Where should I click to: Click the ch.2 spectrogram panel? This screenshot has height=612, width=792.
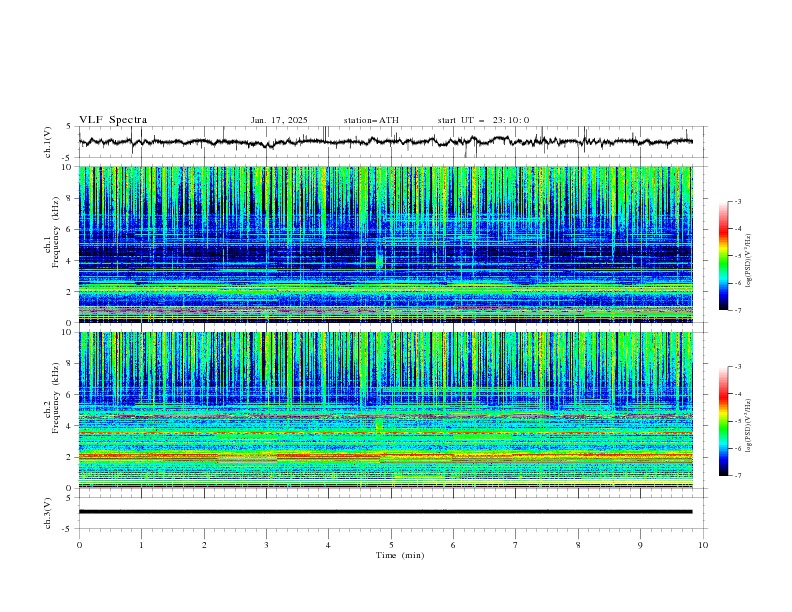385,410
